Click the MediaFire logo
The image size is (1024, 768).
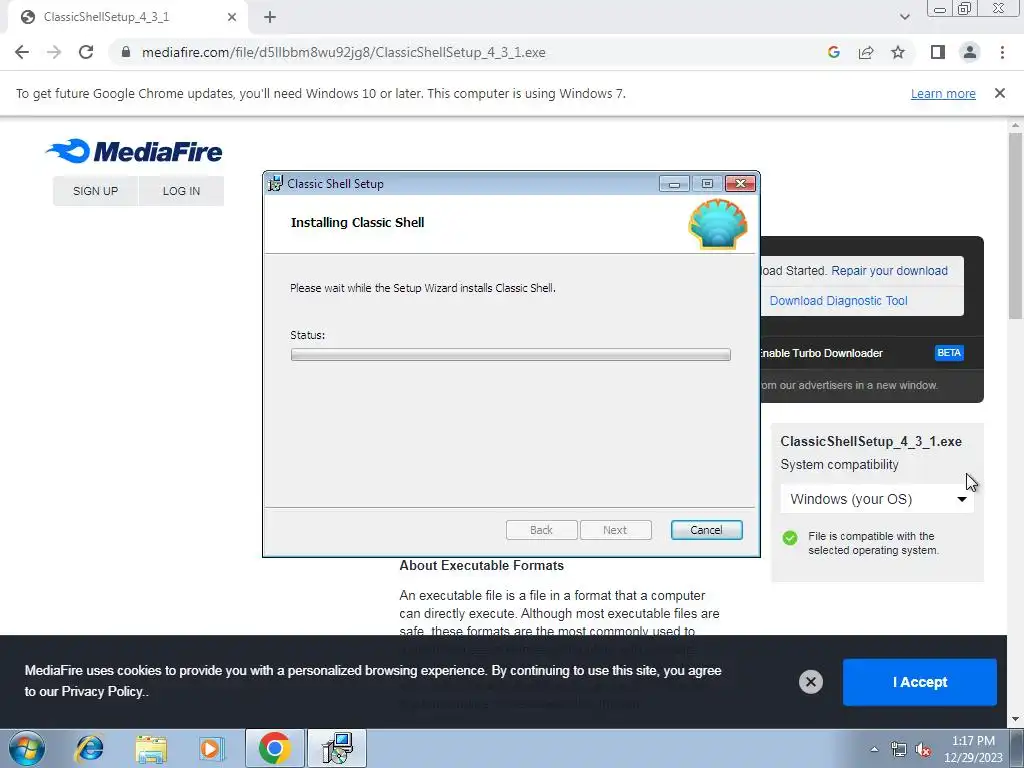[135, 151]
